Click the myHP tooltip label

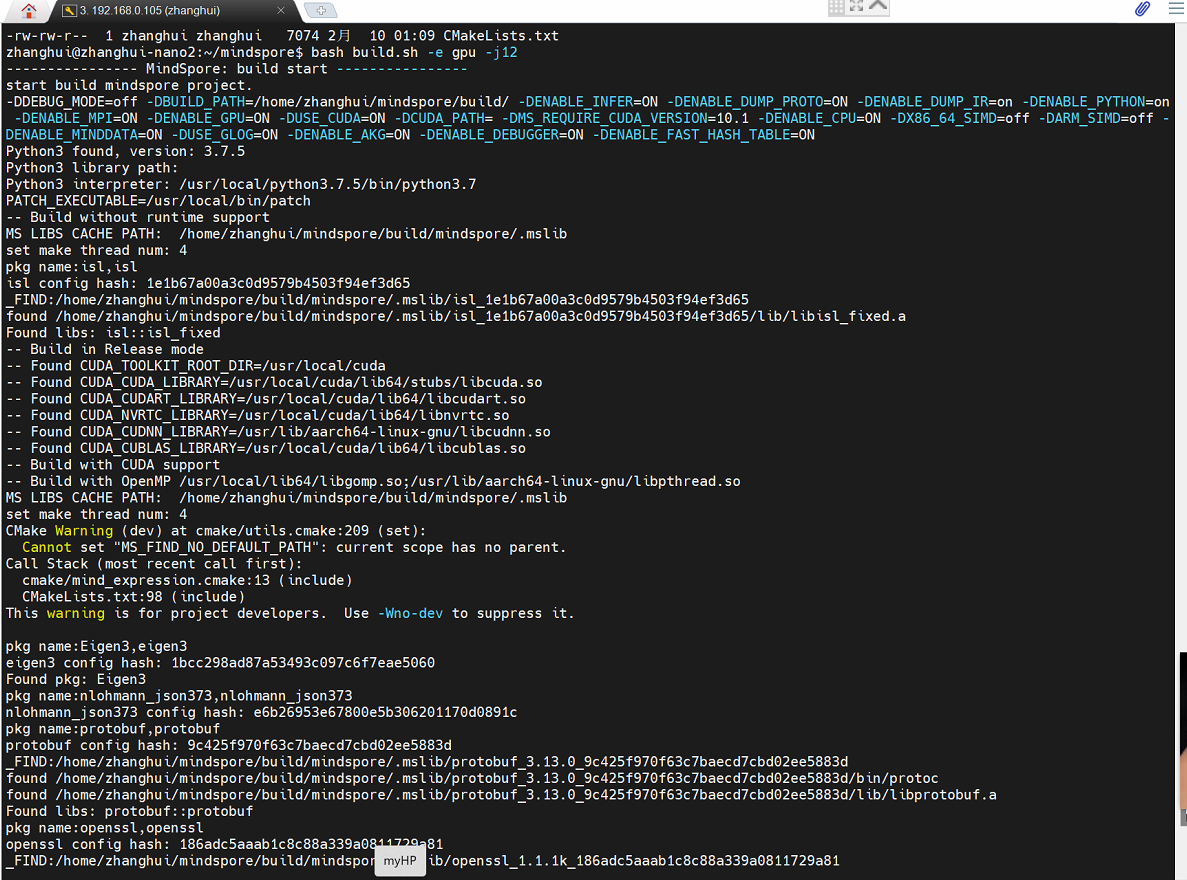pos(400,861)
